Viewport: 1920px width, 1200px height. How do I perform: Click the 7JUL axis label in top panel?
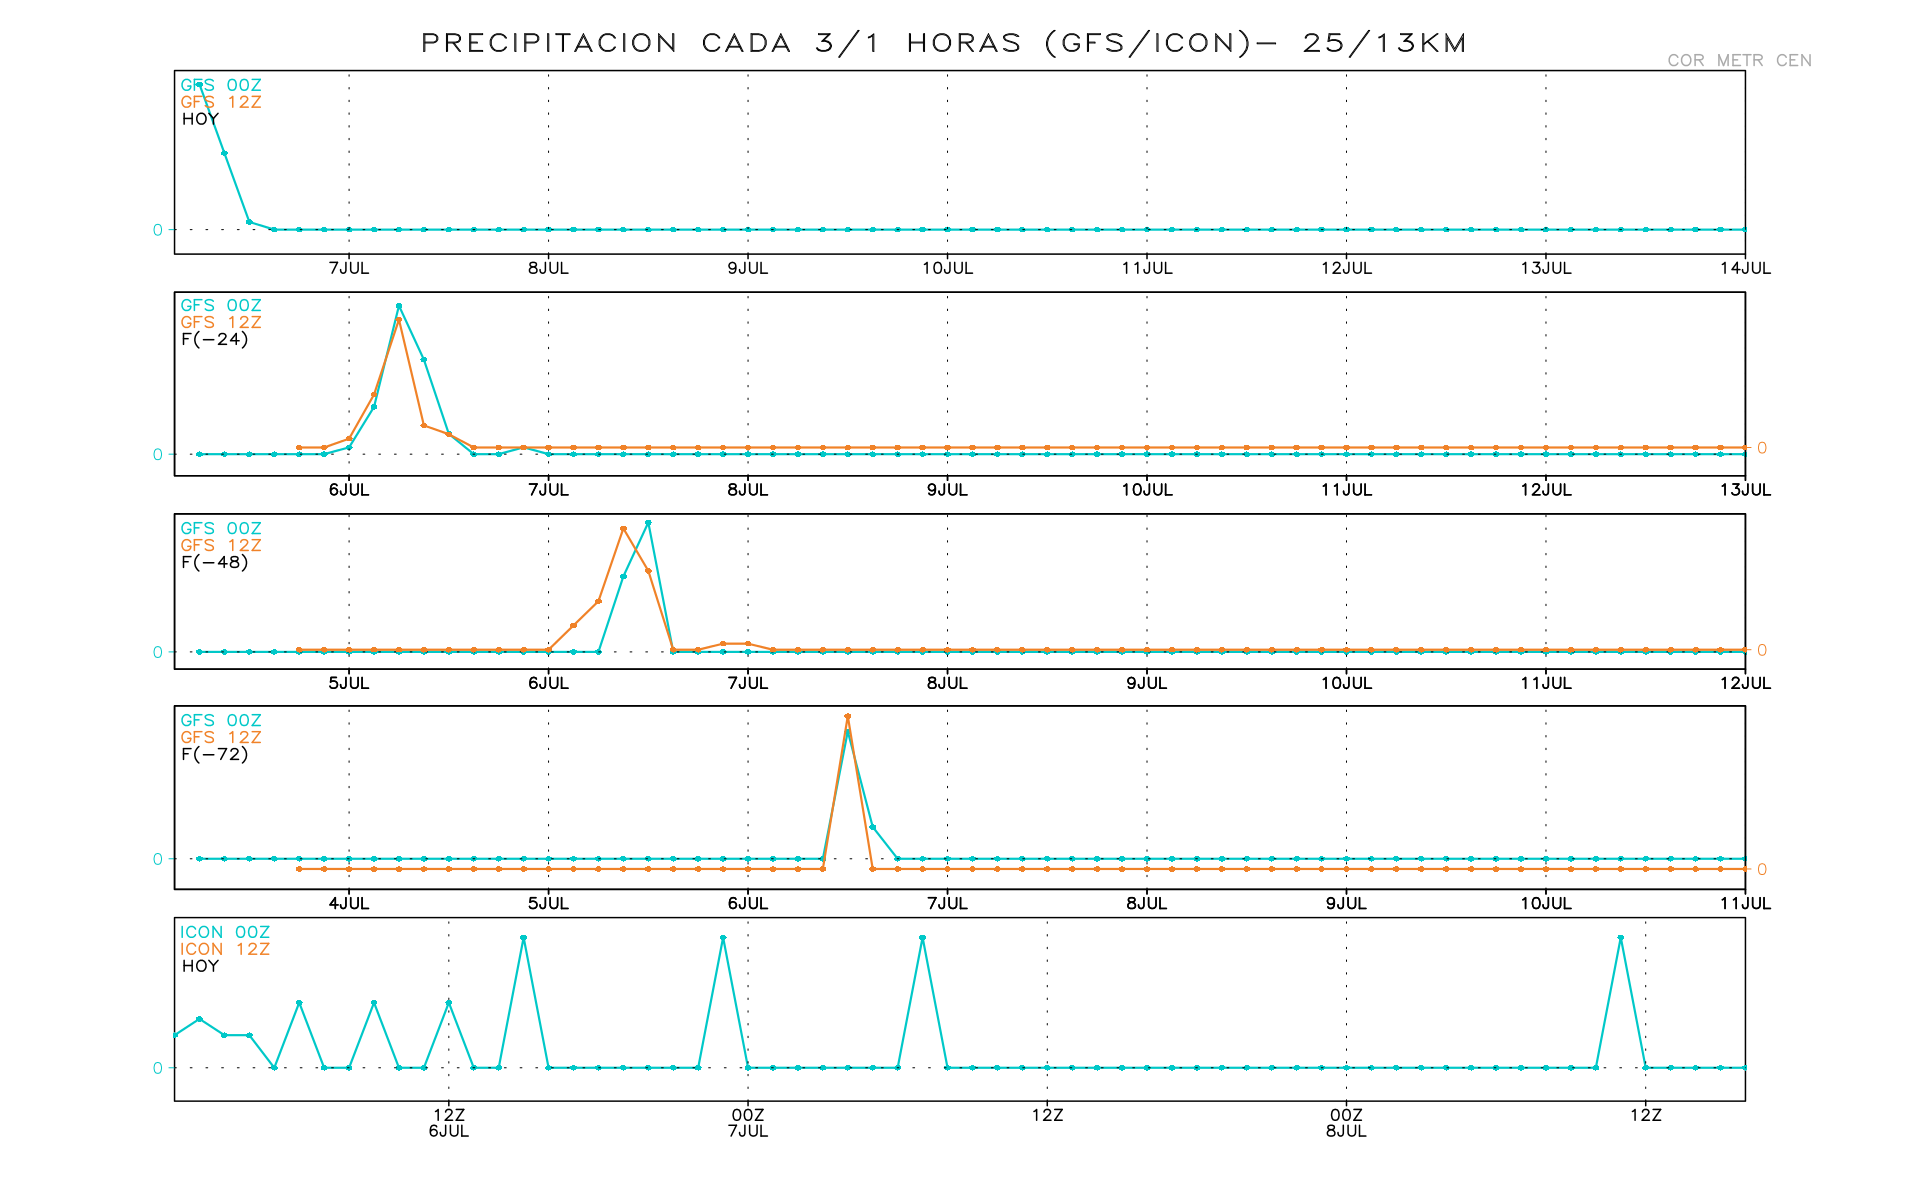pyautogui.click(x=349, y=268)
